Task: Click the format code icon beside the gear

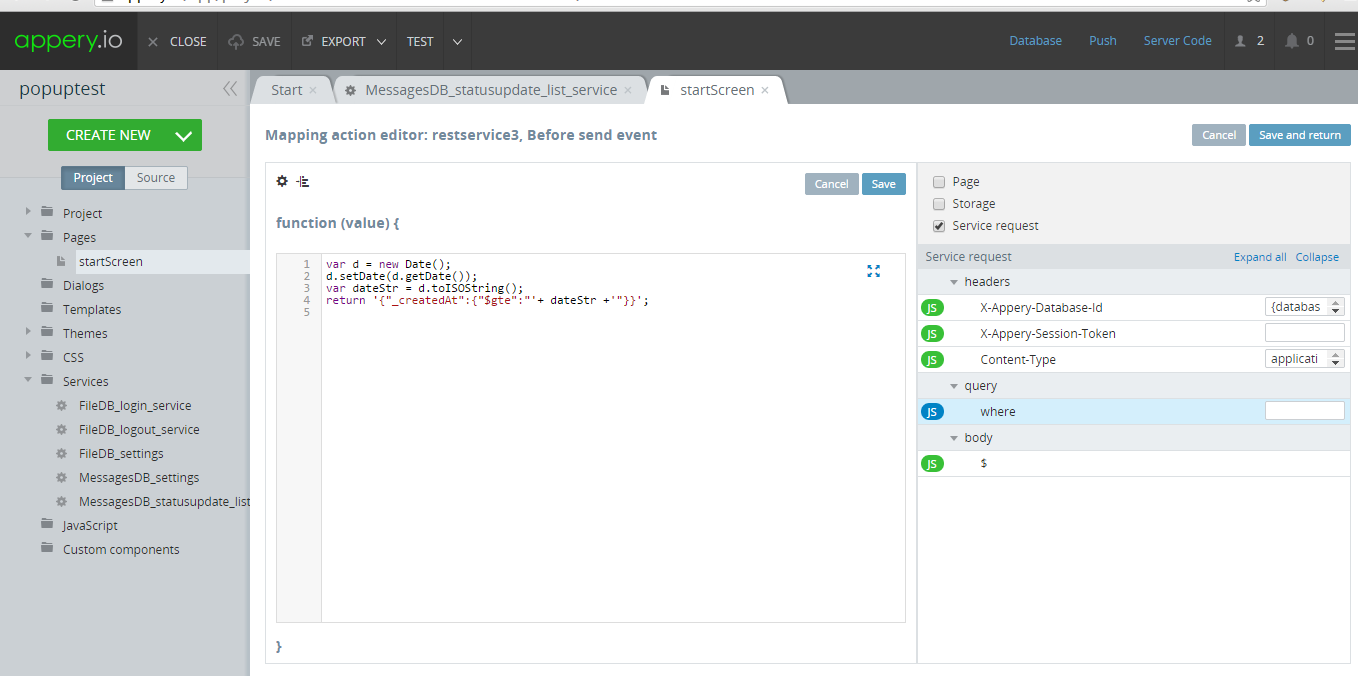Action: 303,182
